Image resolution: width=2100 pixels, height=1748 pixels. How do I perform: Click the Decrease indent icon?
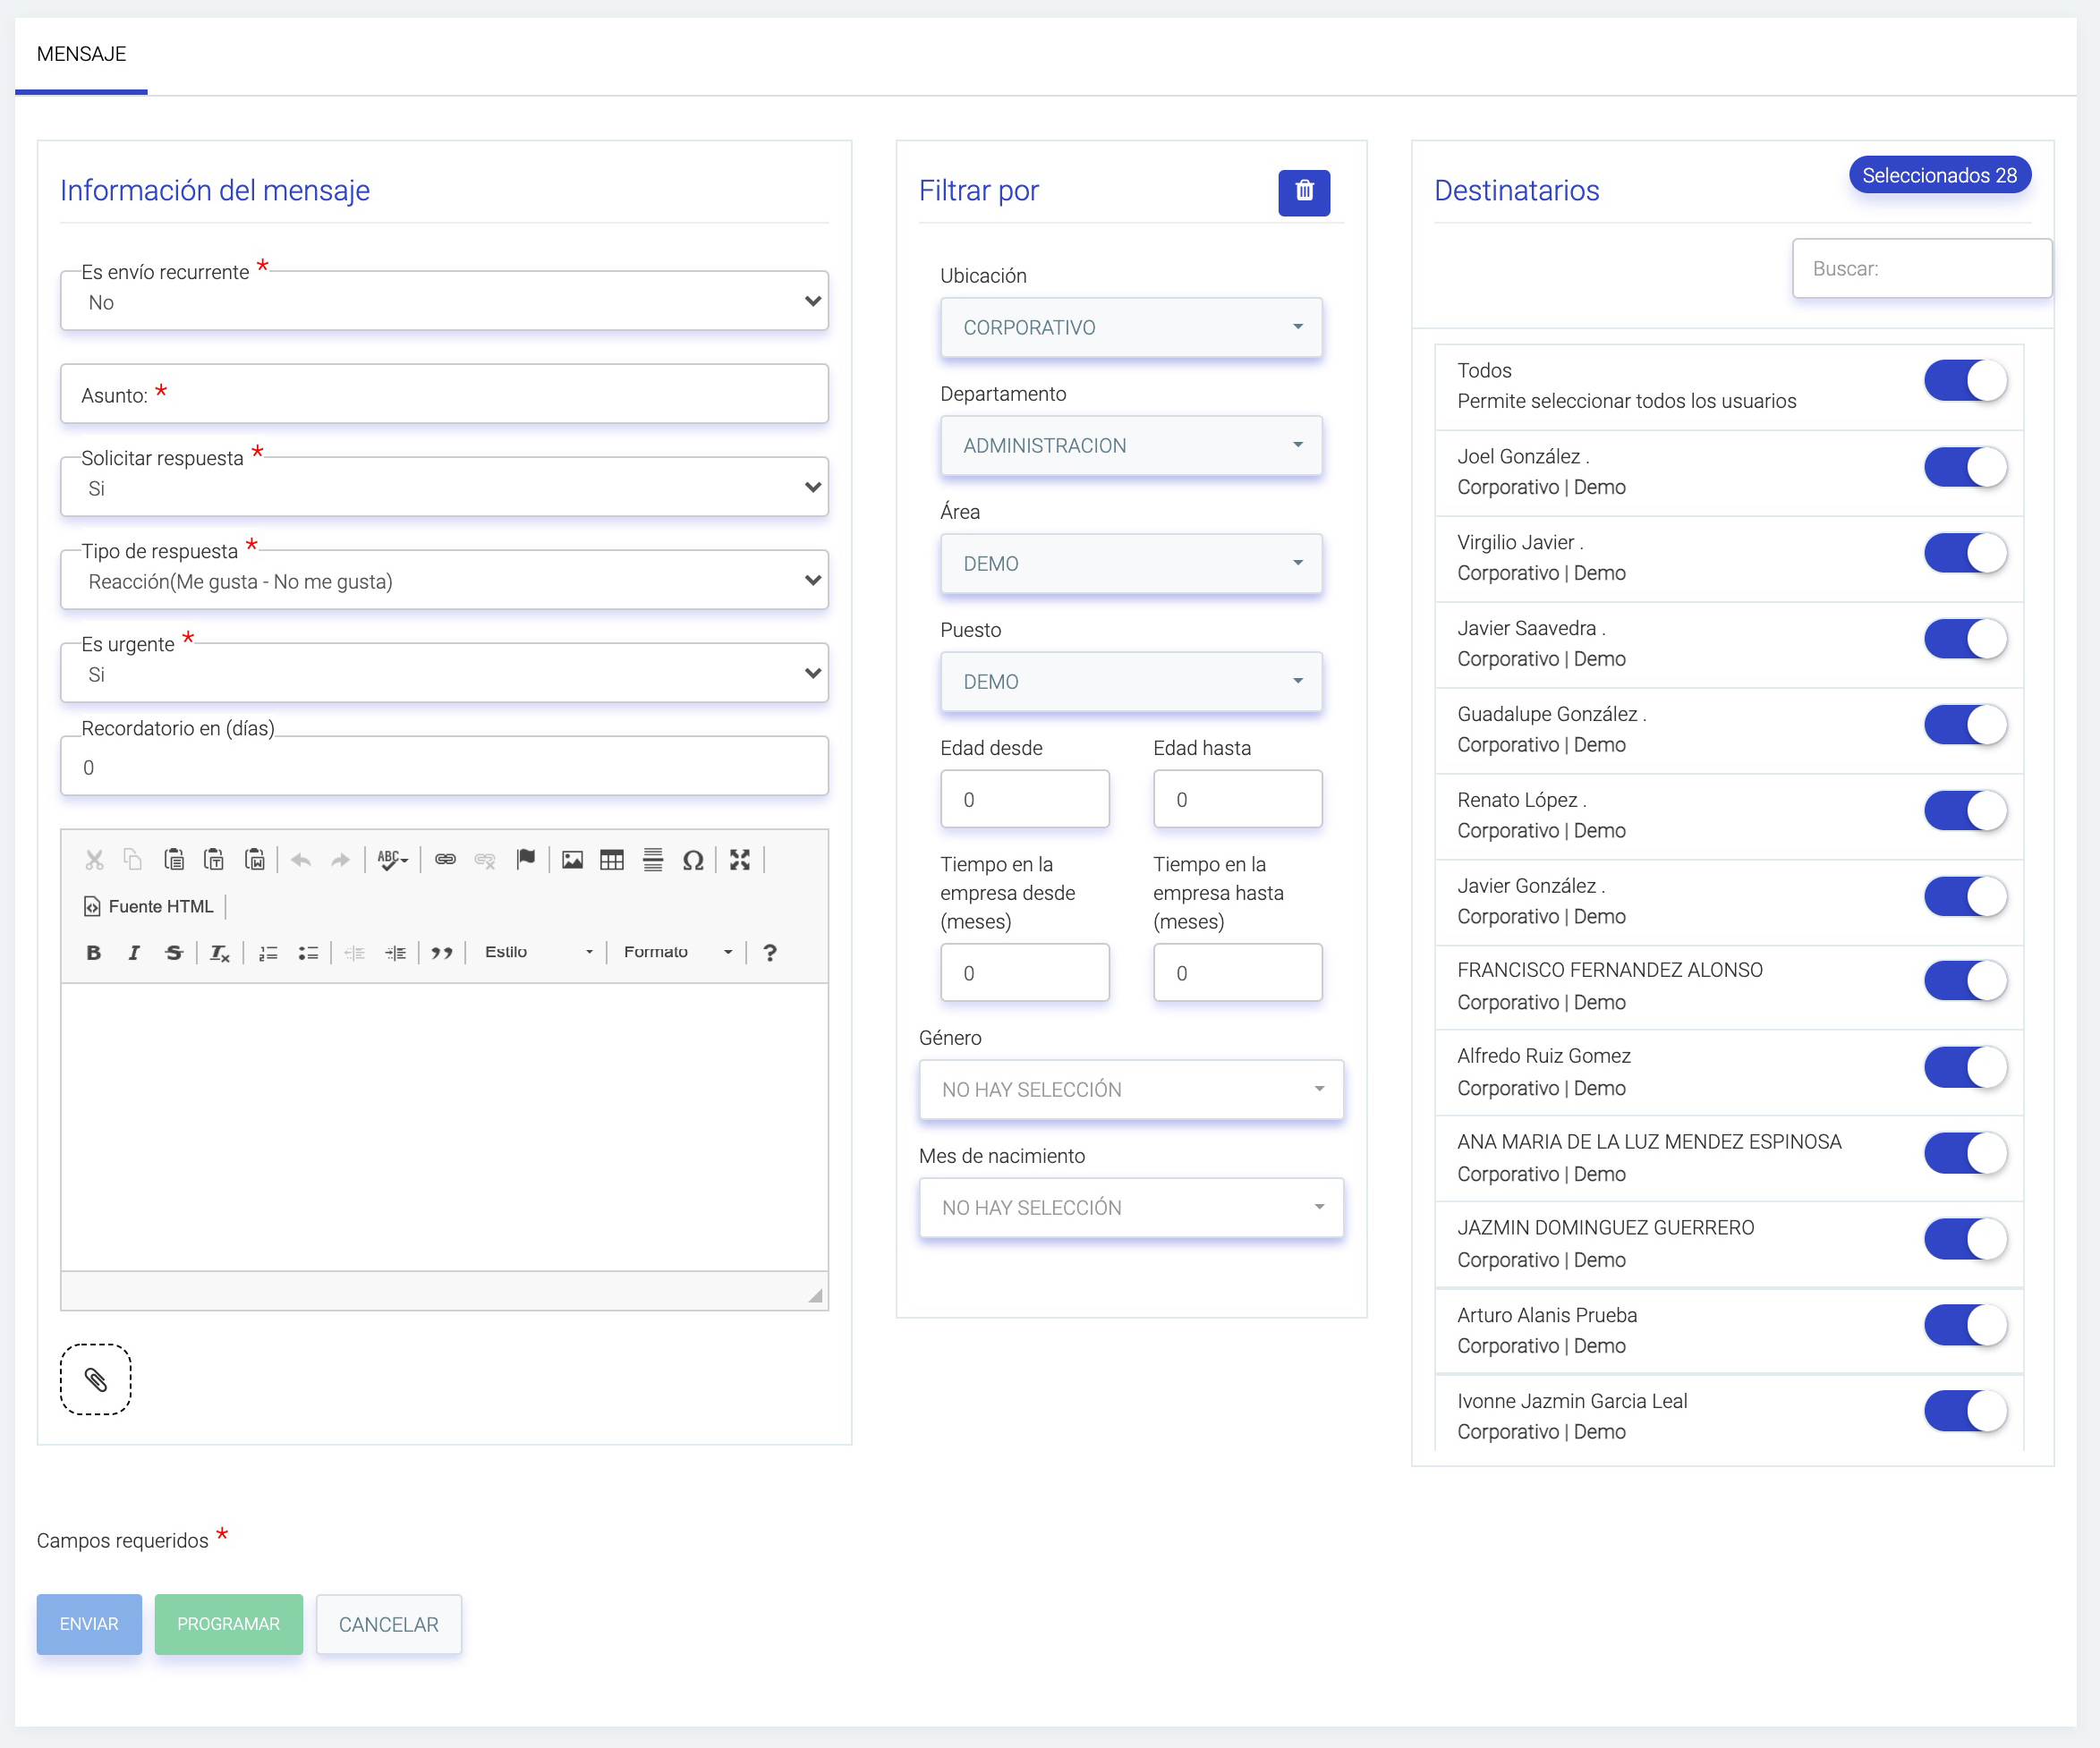click(355, 953)
